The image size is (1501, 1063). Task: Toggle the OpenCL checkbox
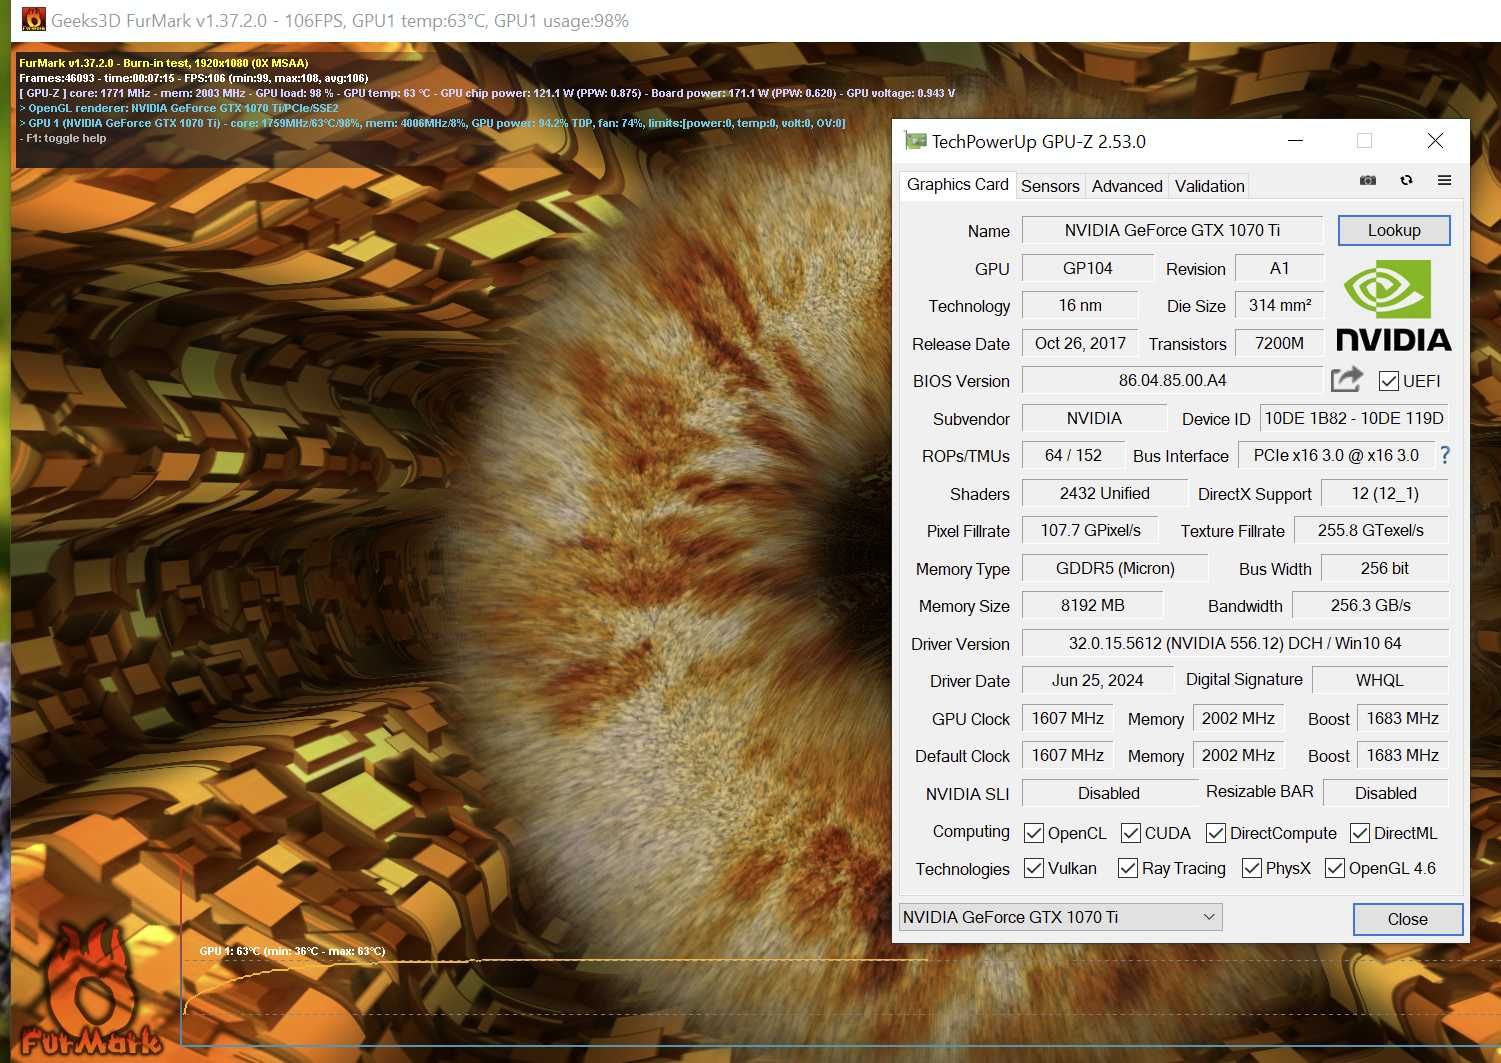[1034, 833]
